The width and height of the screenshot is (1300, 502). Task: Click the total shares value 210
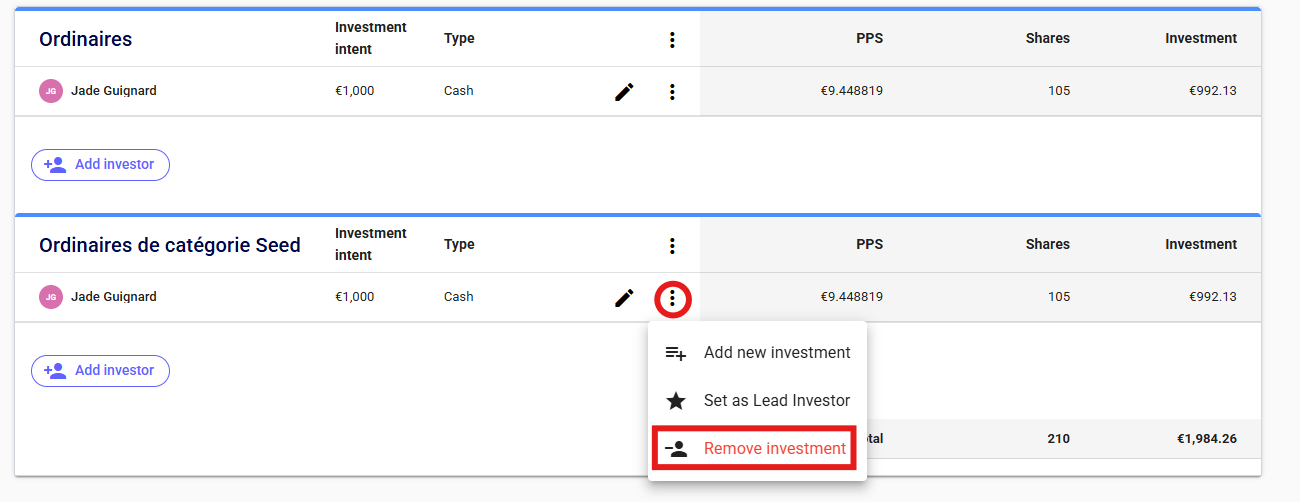pyautogui.click(x=1057, y=439)
